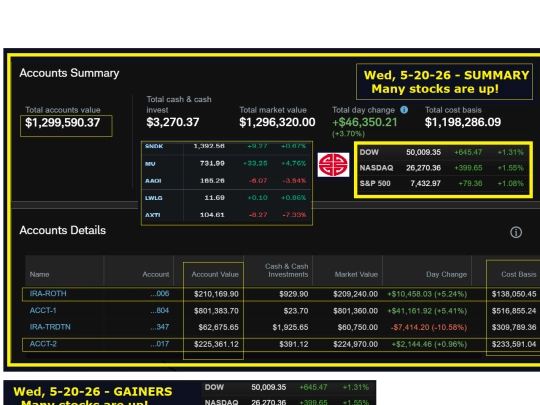Click IRA-ROTH account value $210,169.90
The height and width of the screenshot is (405, 540).
click(216, 294)
